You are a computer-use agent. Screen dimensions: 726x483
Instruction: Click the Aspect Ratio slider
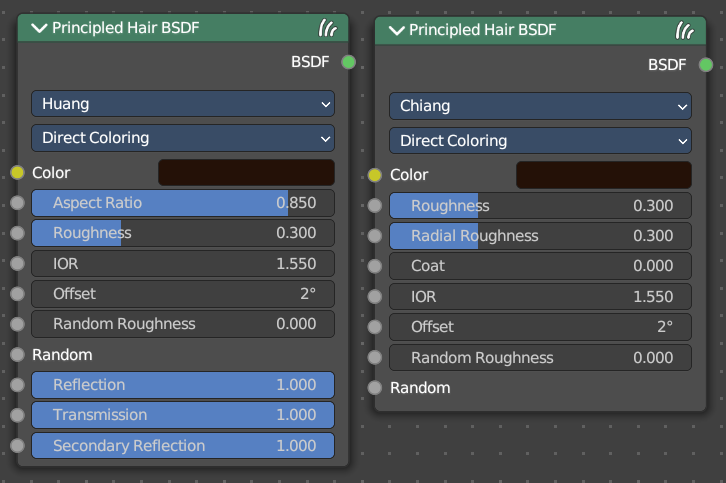(x=183, y=203)
